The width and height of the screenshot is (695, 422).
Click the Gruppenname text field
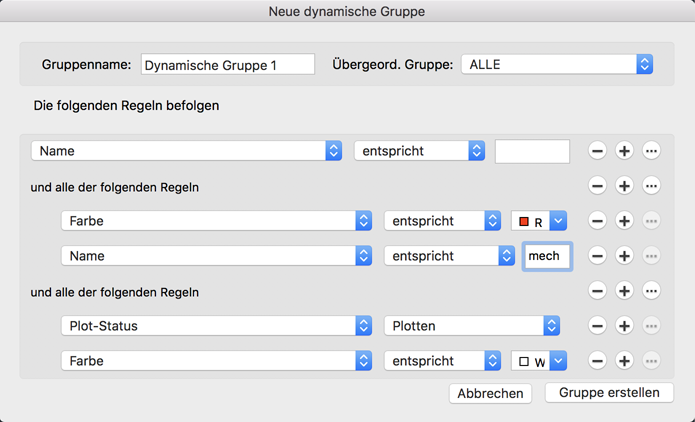[227, 65]
